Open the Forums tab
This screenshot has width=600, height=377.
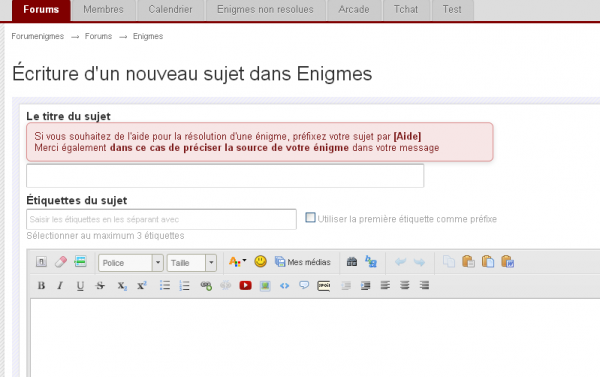click(41, 10)
